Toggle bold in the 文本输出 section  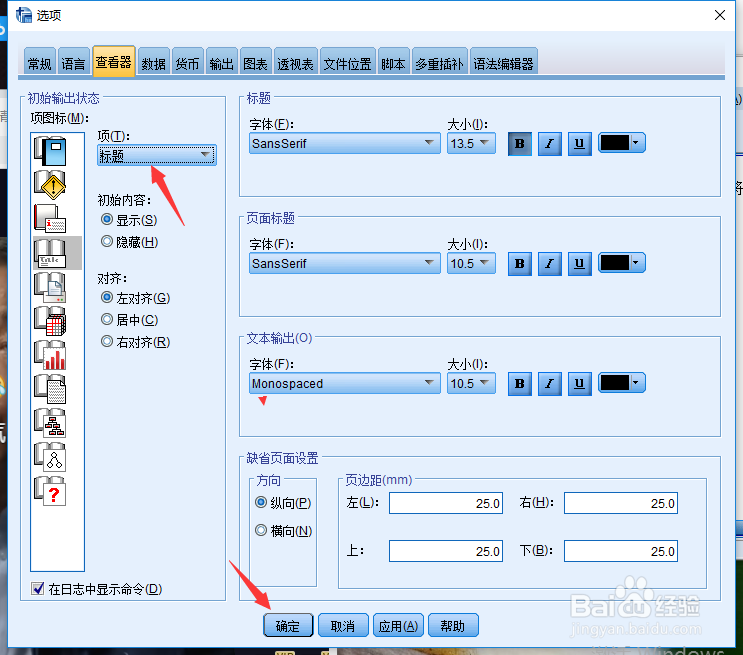[520, 383]
